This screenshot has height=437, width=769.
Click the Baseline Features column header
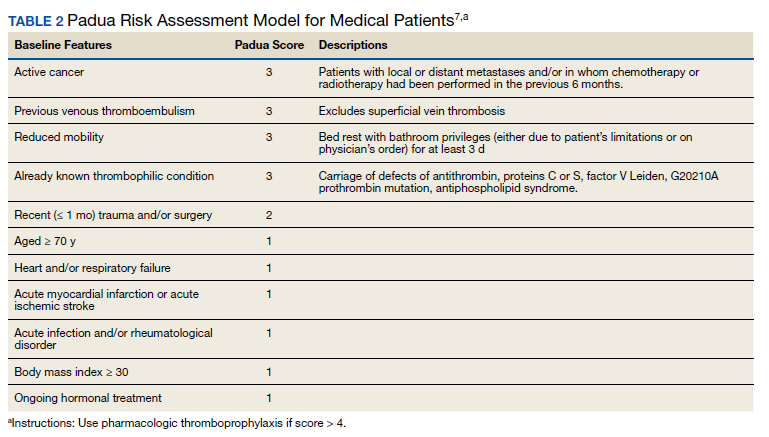[63, 46]
